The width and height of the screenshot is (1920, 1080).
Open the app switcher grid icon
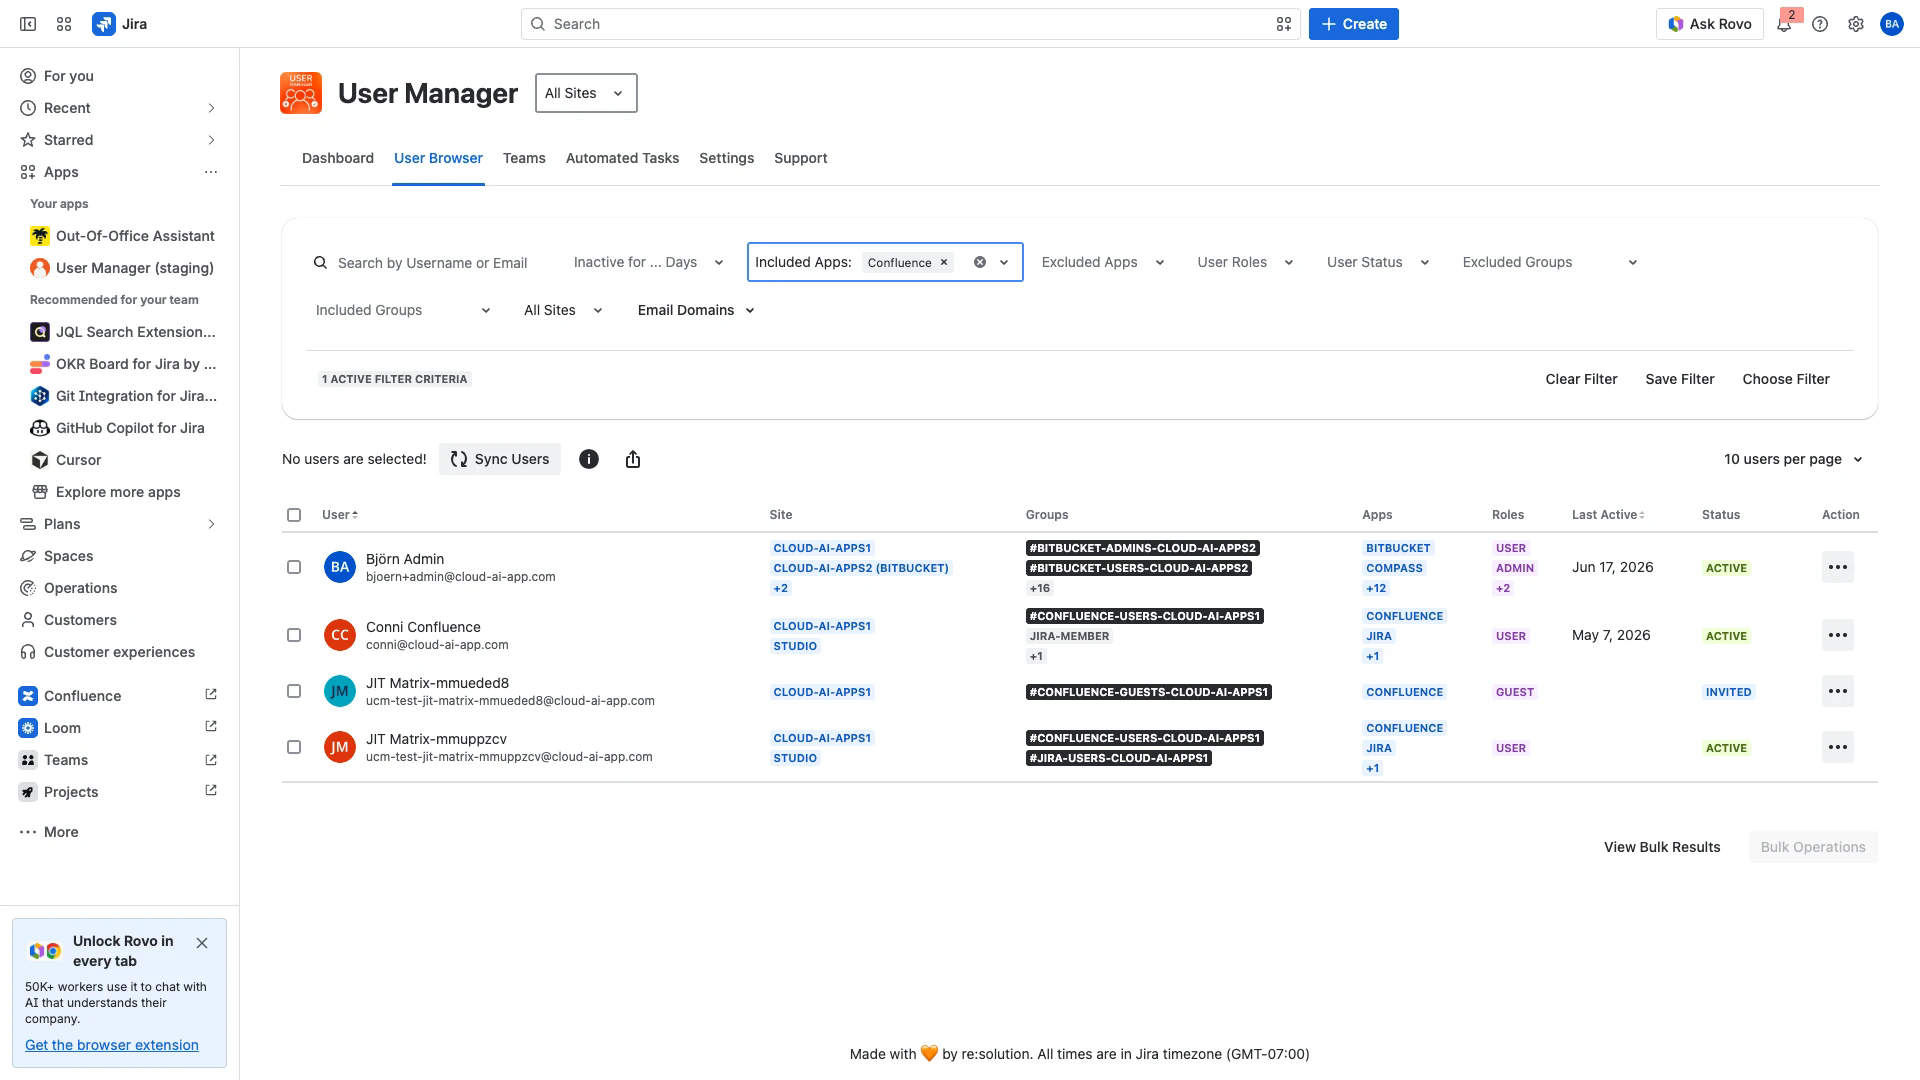pos(64,24)
